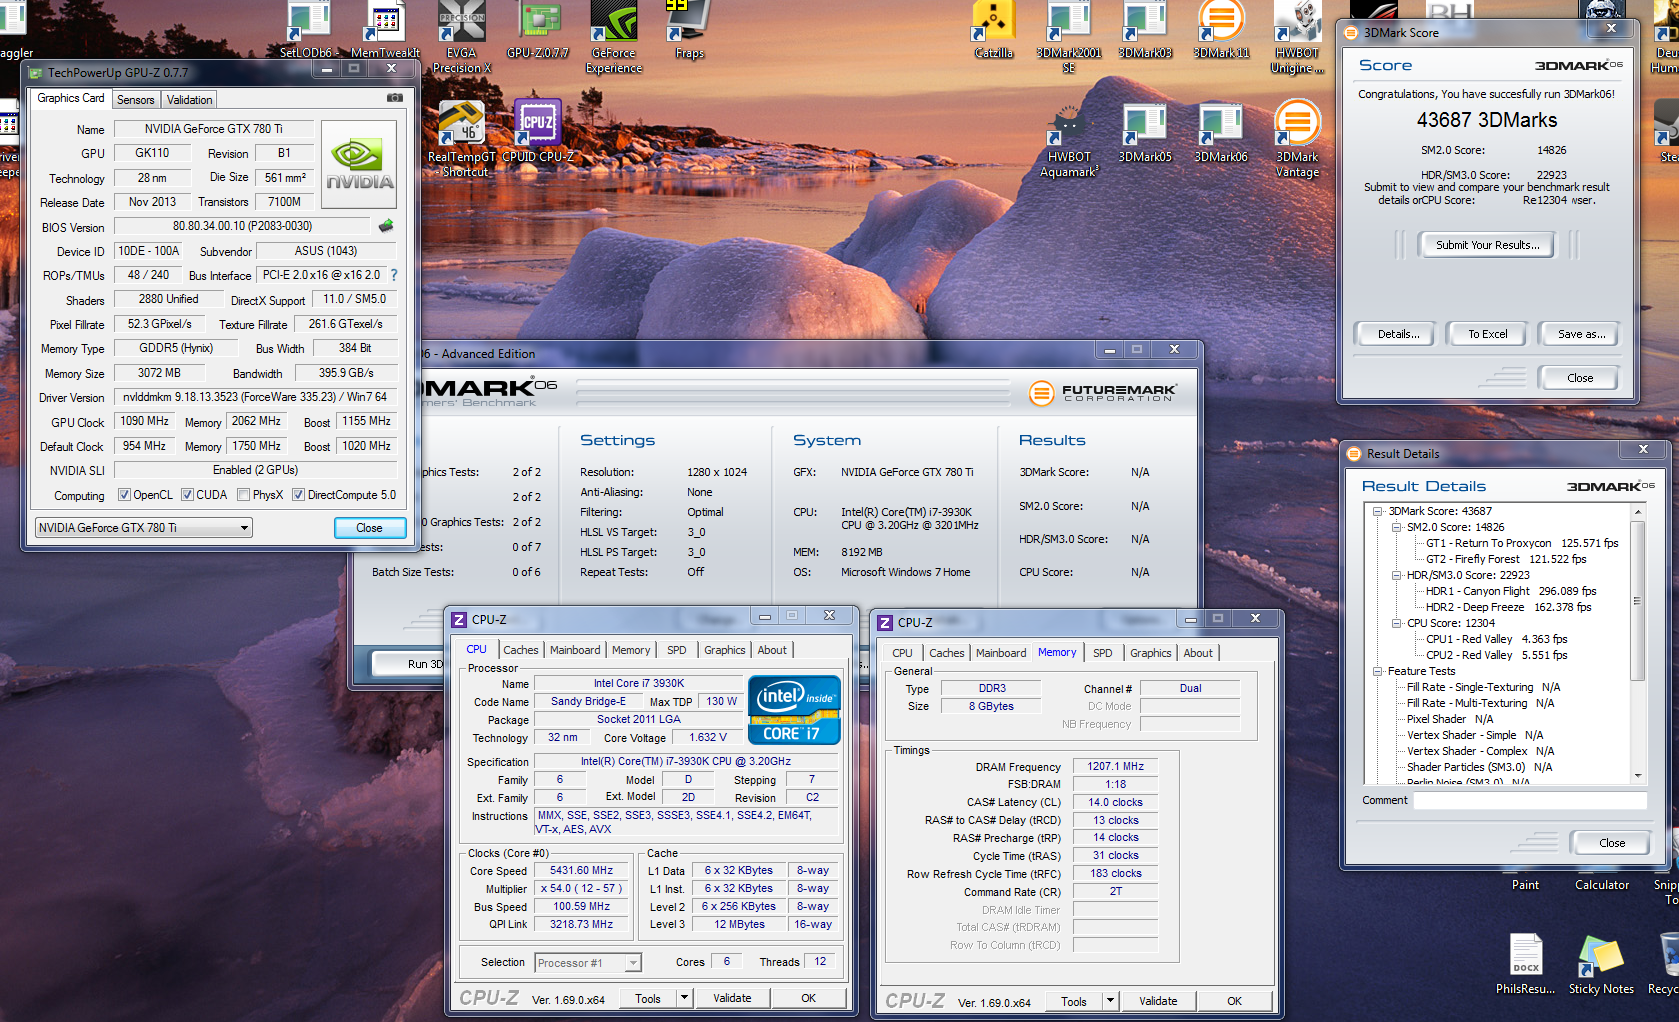Click the Validate button in CPU-Z CPU window

pos(731,998)
